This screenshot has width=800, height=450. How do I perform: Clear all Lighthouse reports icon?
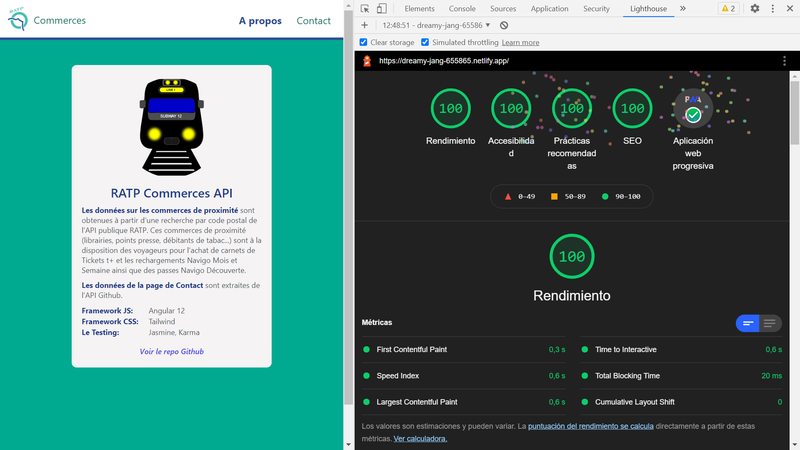(504, 25)
